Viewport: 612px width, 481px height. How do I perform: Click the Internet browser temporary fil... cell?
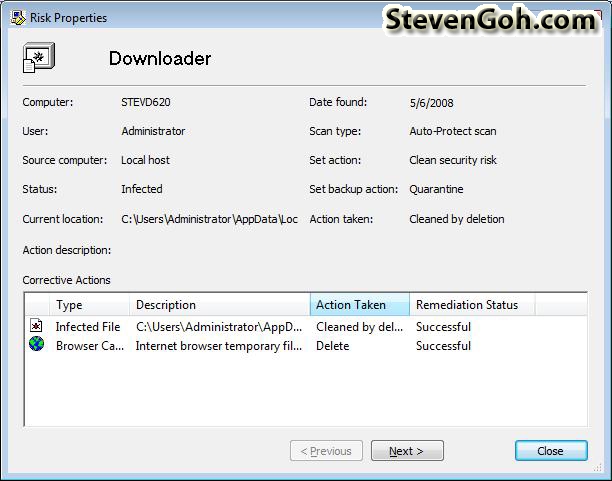point(219,346)
